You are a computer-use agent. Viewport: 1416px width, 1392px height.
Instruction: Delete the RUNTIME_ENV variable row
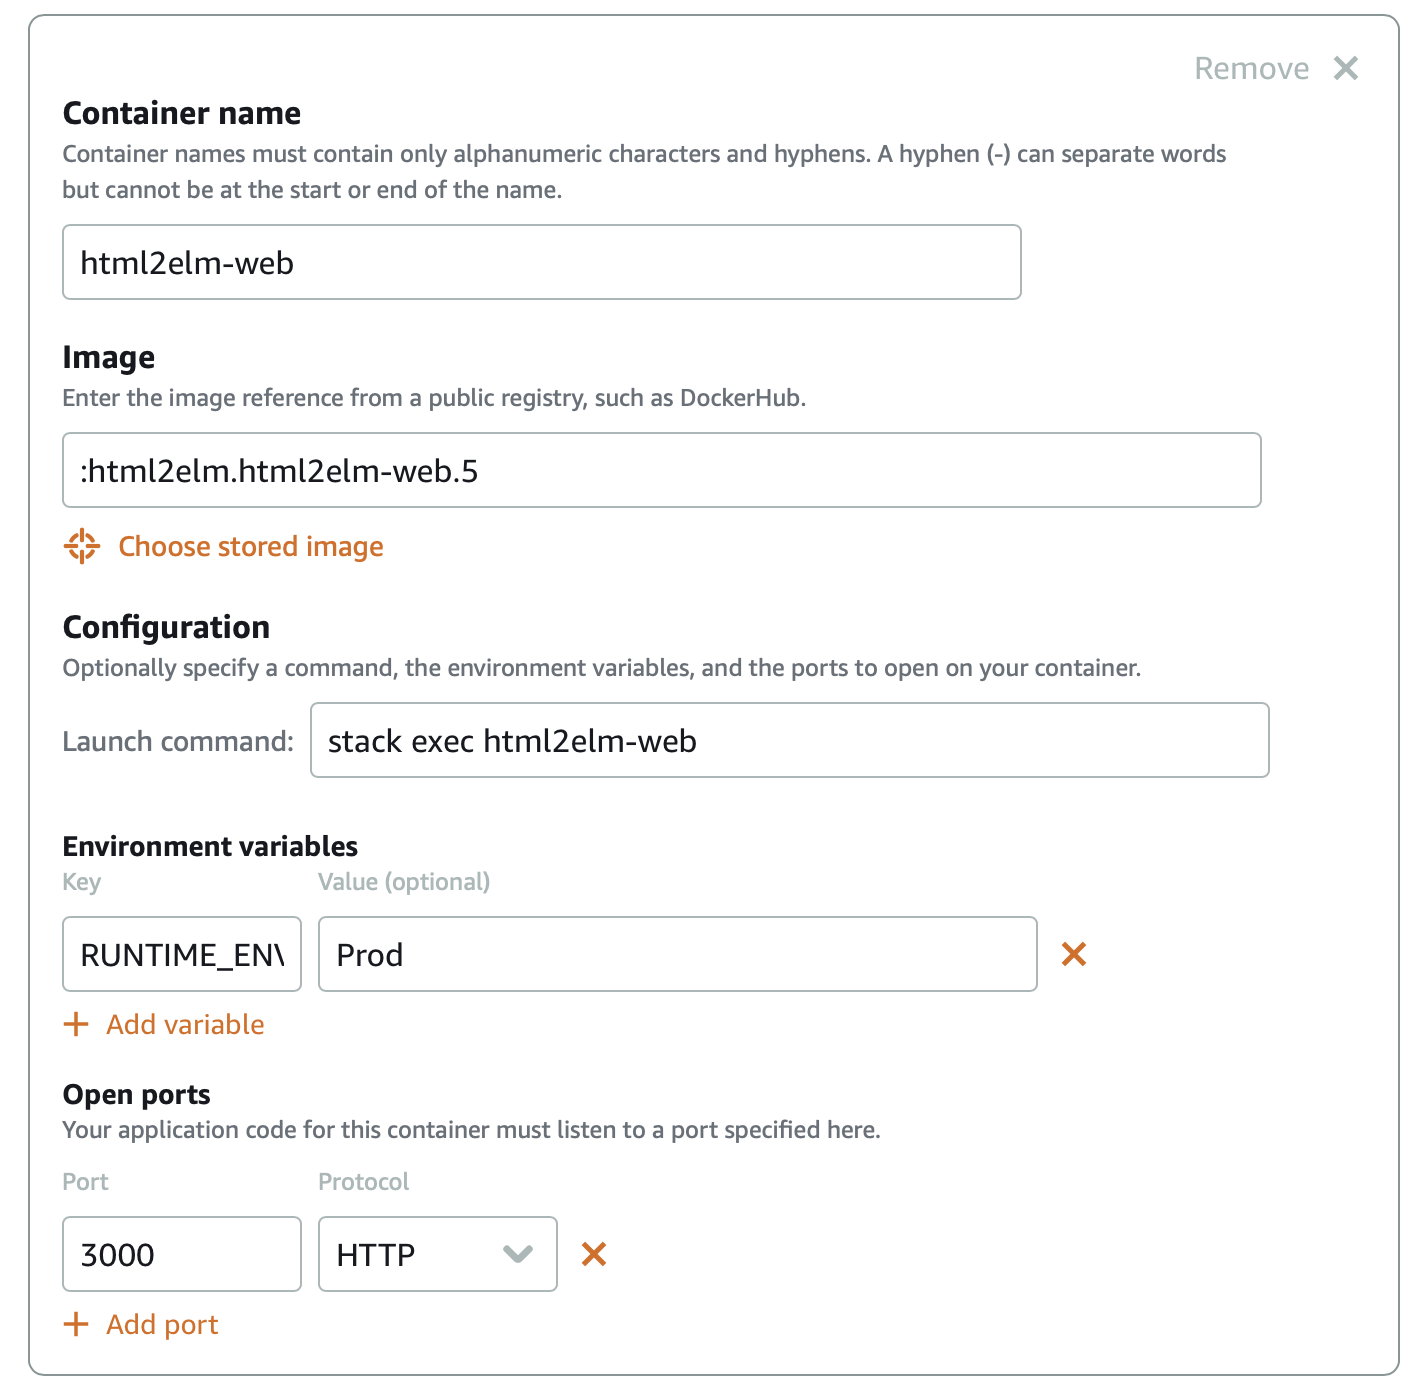click(x=1074, y=954)
